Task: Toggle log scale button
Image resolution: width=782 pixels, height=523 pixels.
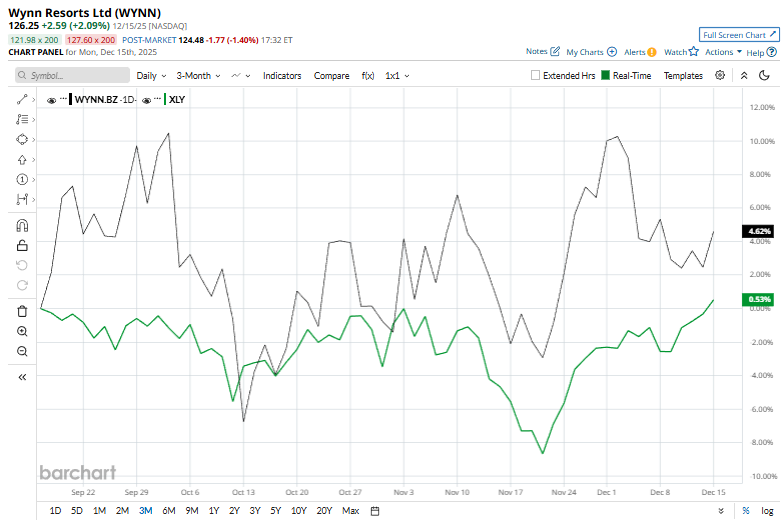Action: click(x=767, y=511)
